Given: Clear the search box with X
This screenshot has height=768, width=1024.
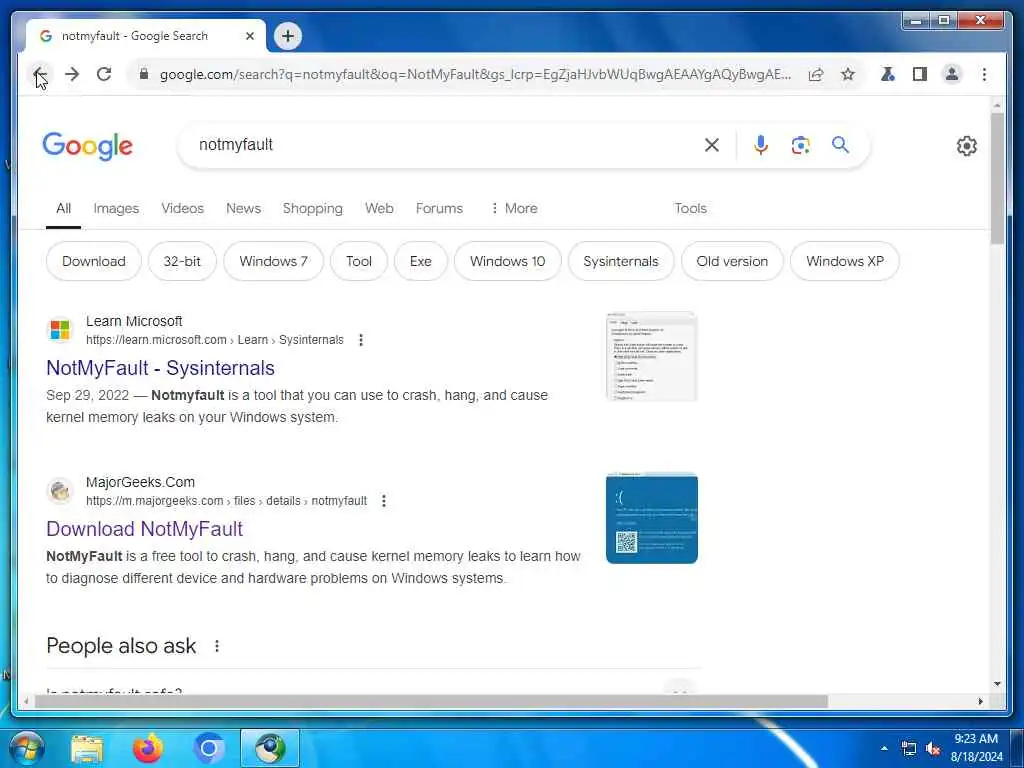Looking at the screenshot, I should coord(712,145).
